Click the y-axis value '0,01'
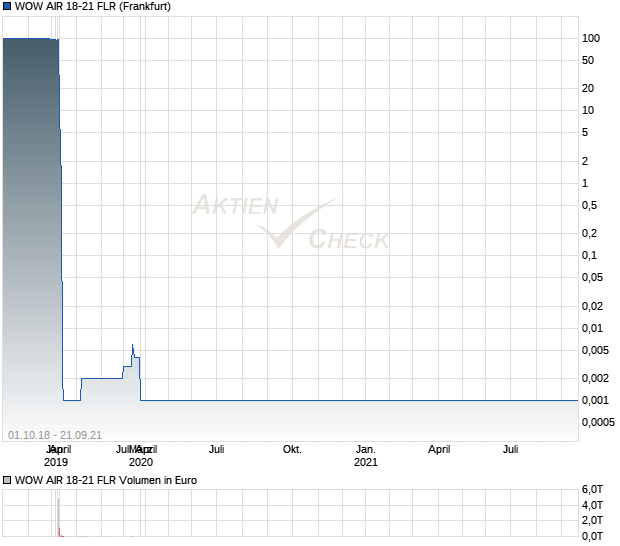The width and height of the screenshot is (620, 546). tap(592, 328)
